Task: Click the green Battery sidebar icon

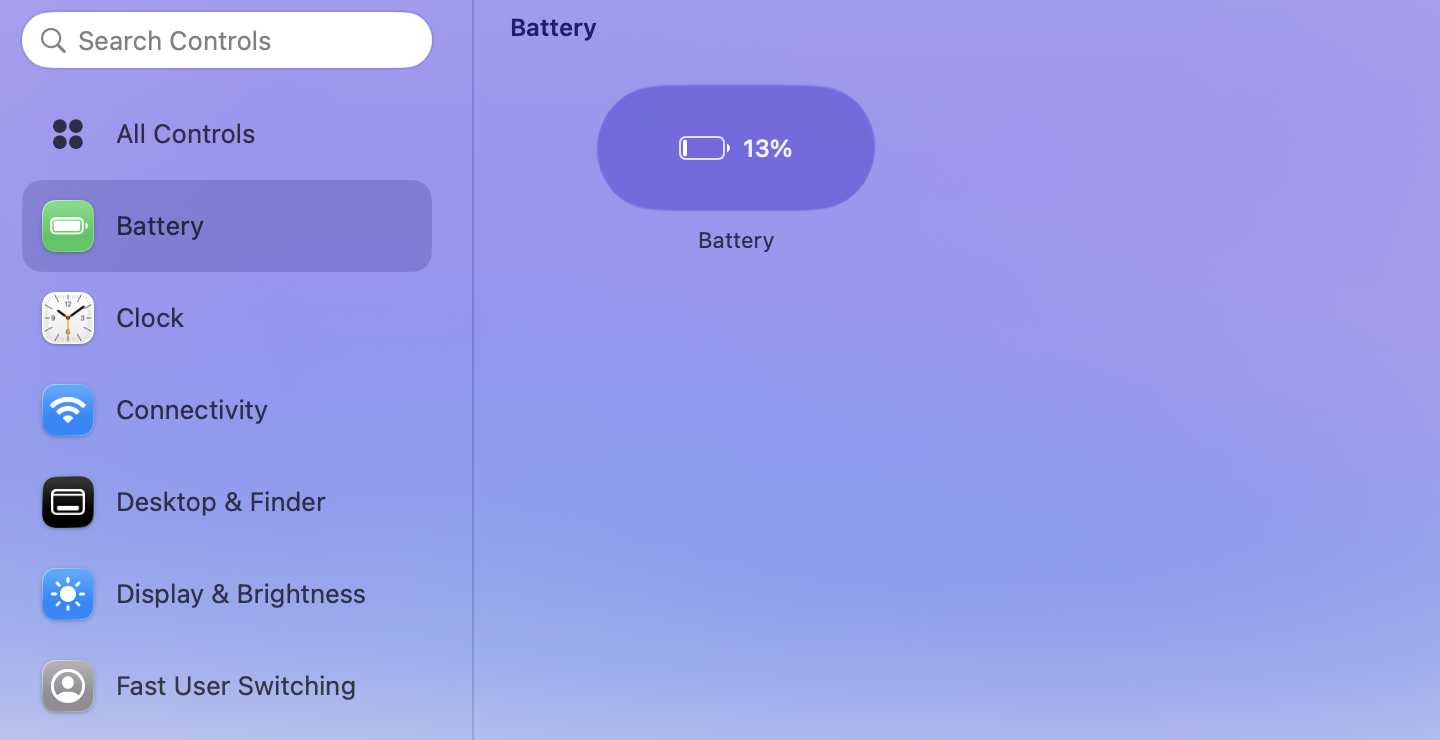Action: click(68, 226)
